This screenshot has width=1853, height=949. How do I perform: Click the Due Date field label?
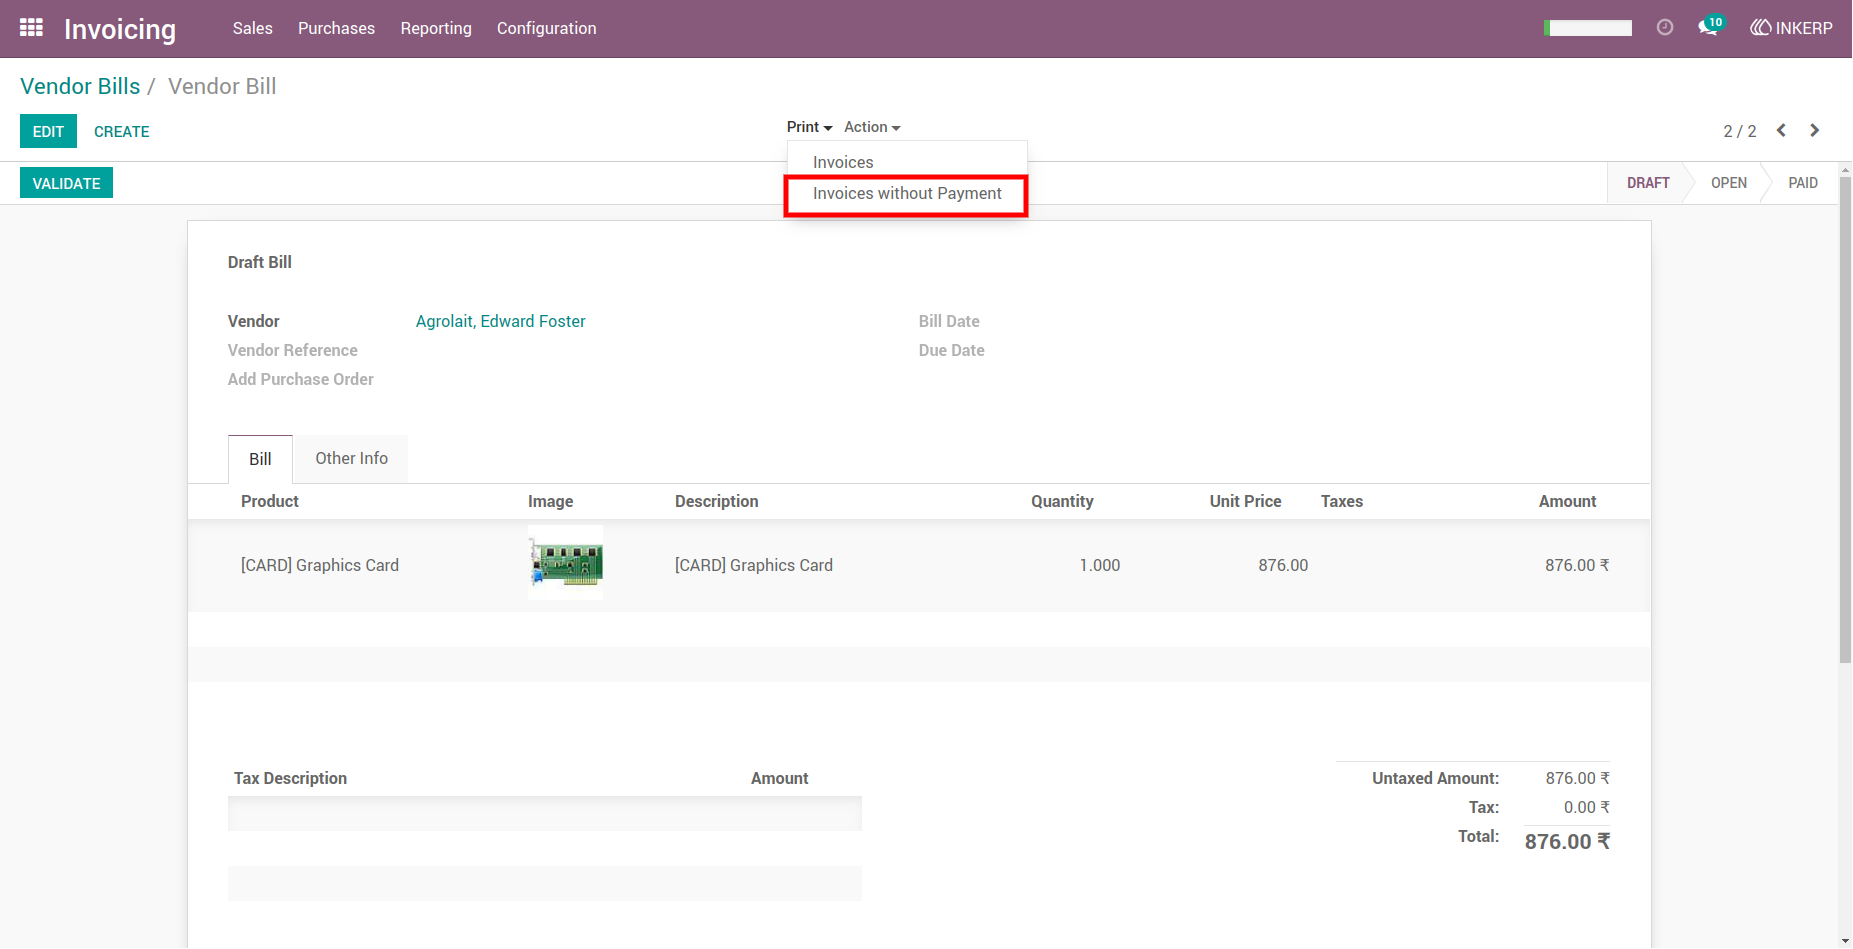(x=951, y=350)
